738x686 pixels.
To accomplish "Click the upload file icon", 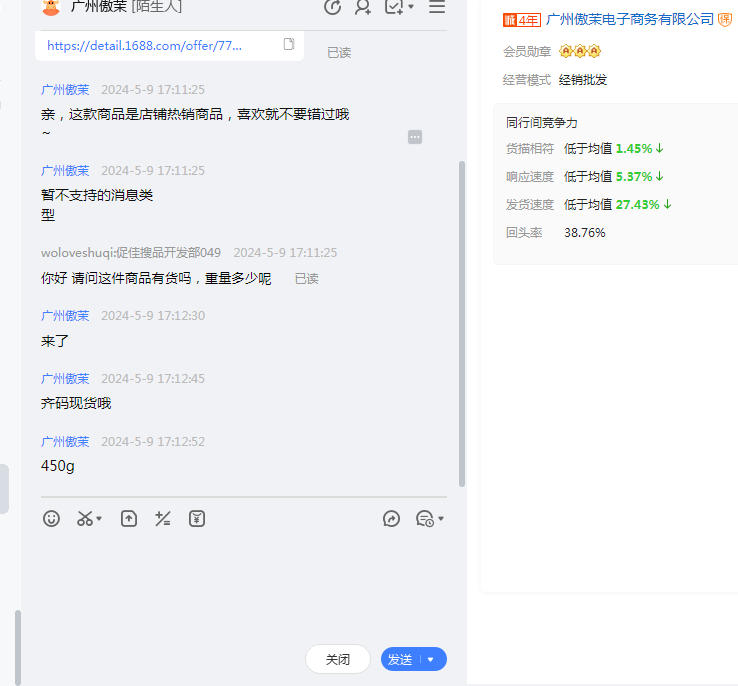I will [128, 518].
